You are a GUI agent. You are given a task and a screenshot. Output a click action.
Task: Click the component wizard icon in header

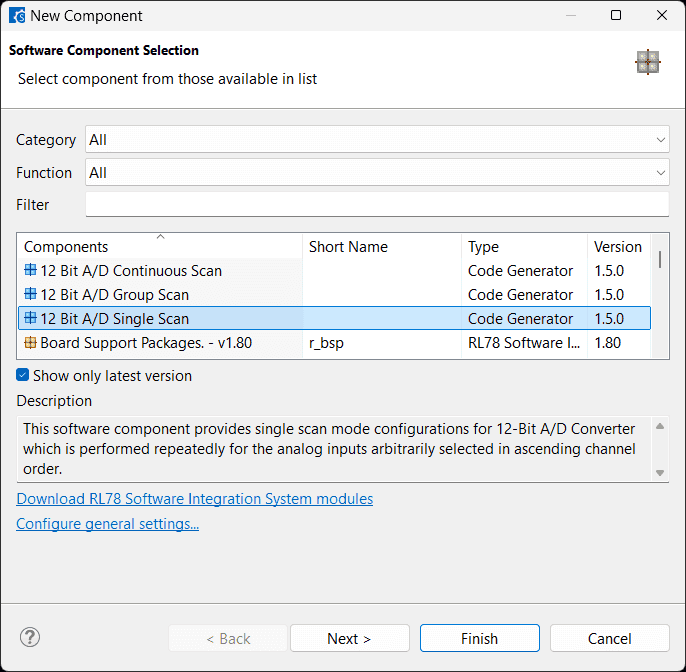[648, 62]
